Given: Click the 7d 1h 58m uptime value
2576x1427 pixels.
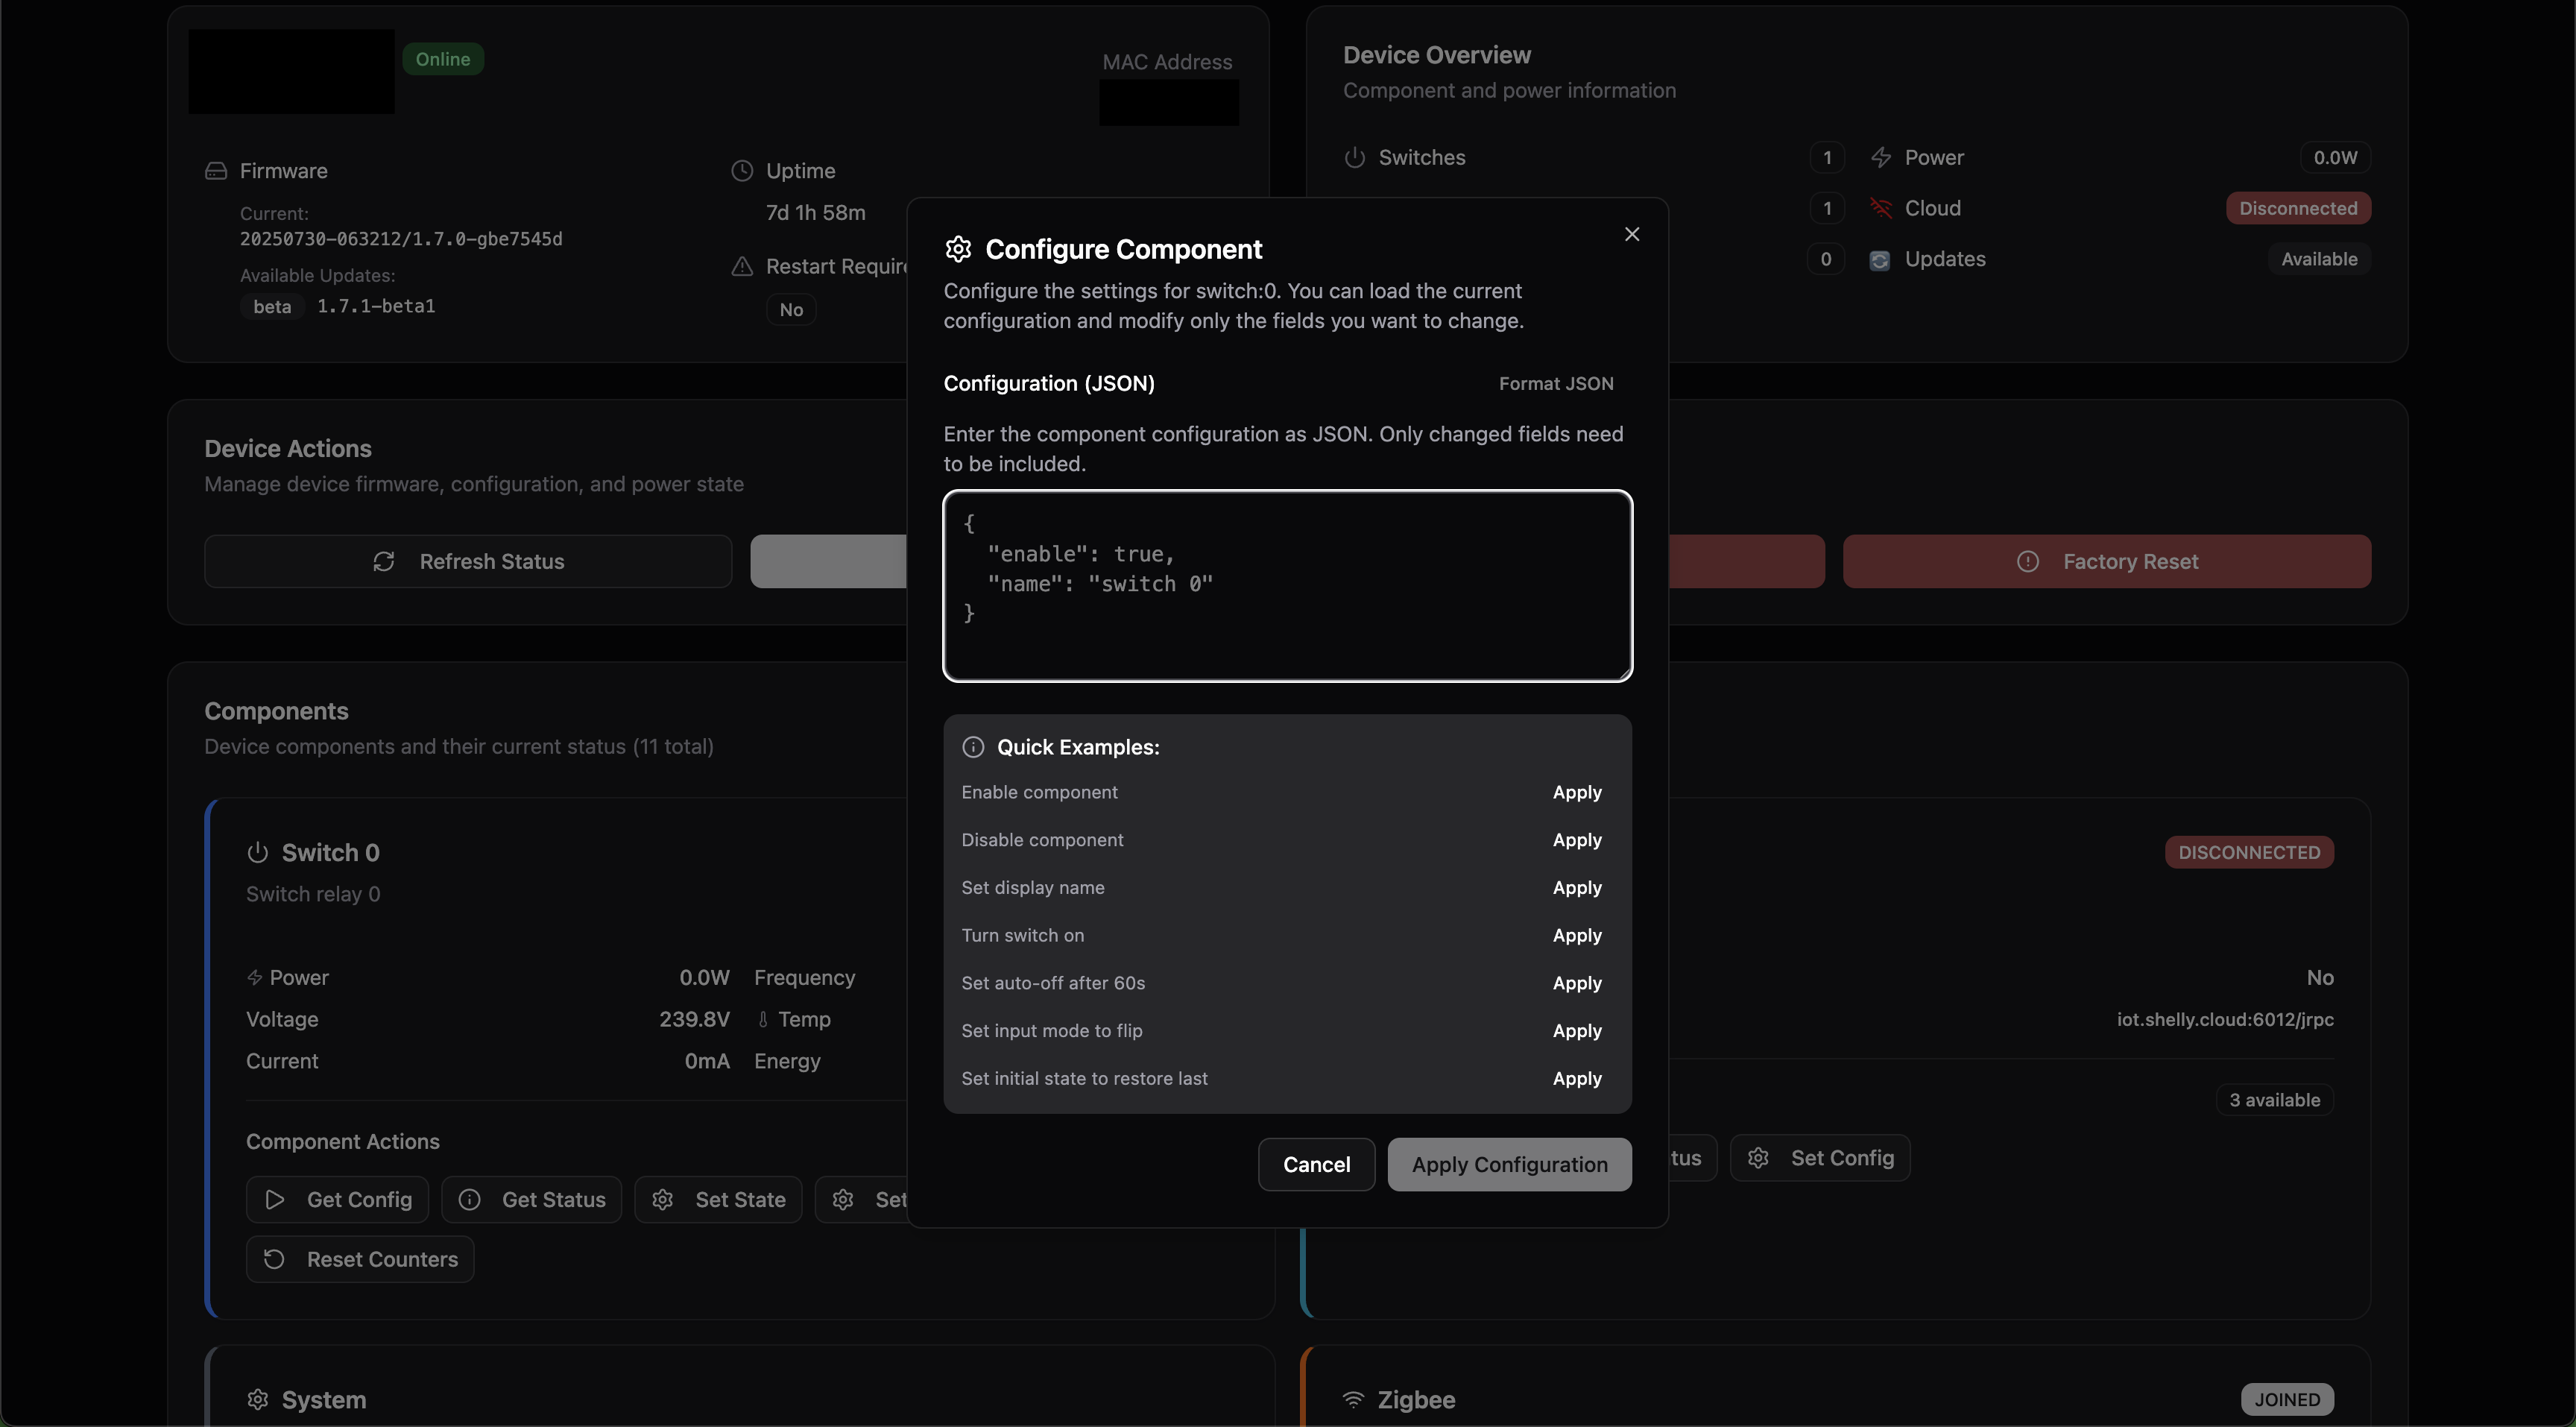Looking at the screenshot, I should tap(816, 213).
